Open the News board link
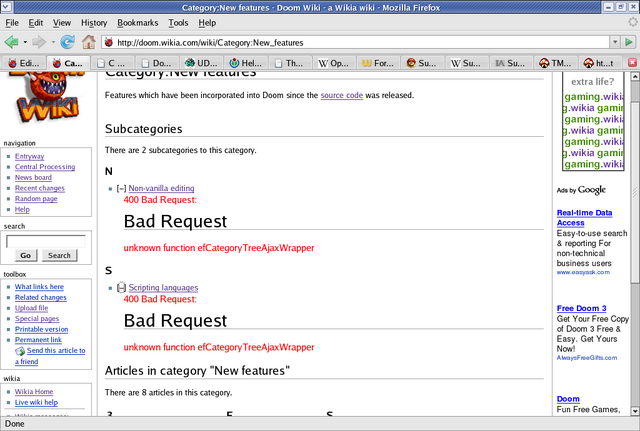 click(x=33, y=178)
